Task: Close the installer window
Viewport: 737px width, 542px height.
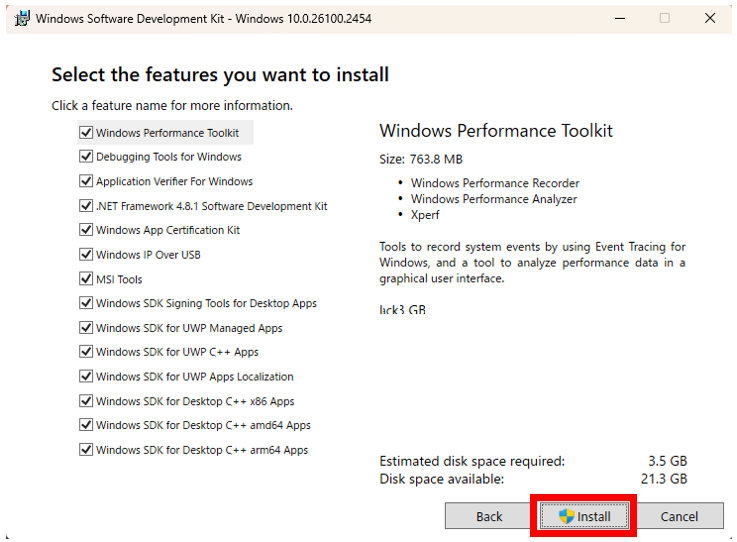Action: point(709,18)
